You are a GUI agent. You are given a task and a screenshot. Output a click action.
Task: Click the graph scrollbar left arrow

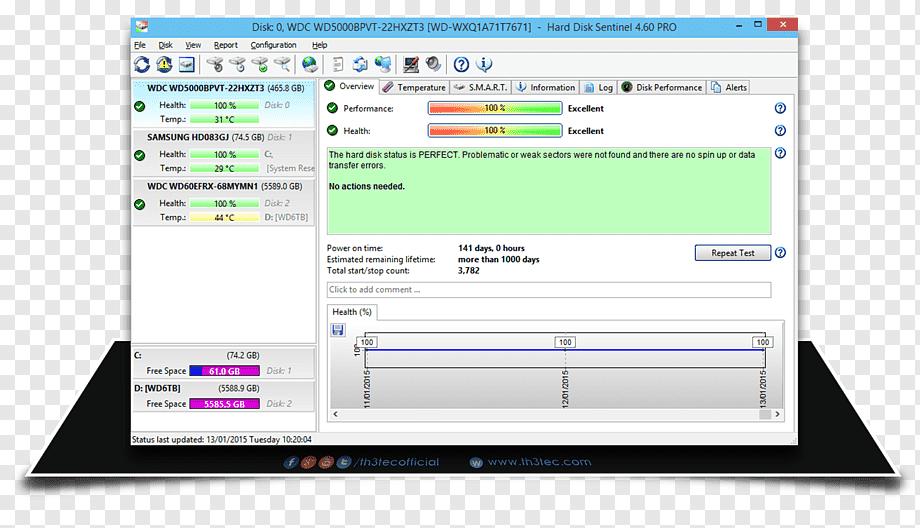(x=336, y=414)
